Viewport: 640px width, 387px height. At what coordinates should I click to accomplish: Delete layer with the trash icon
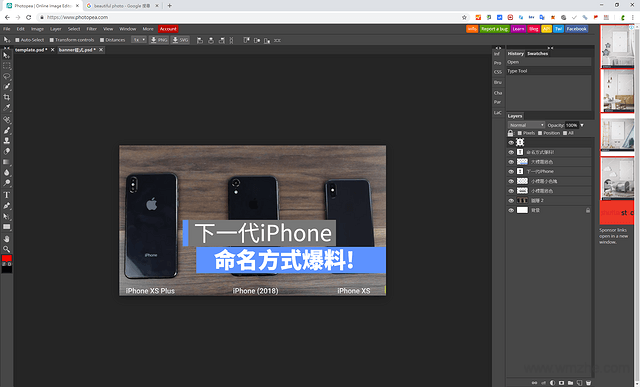[x=589, y=383]
